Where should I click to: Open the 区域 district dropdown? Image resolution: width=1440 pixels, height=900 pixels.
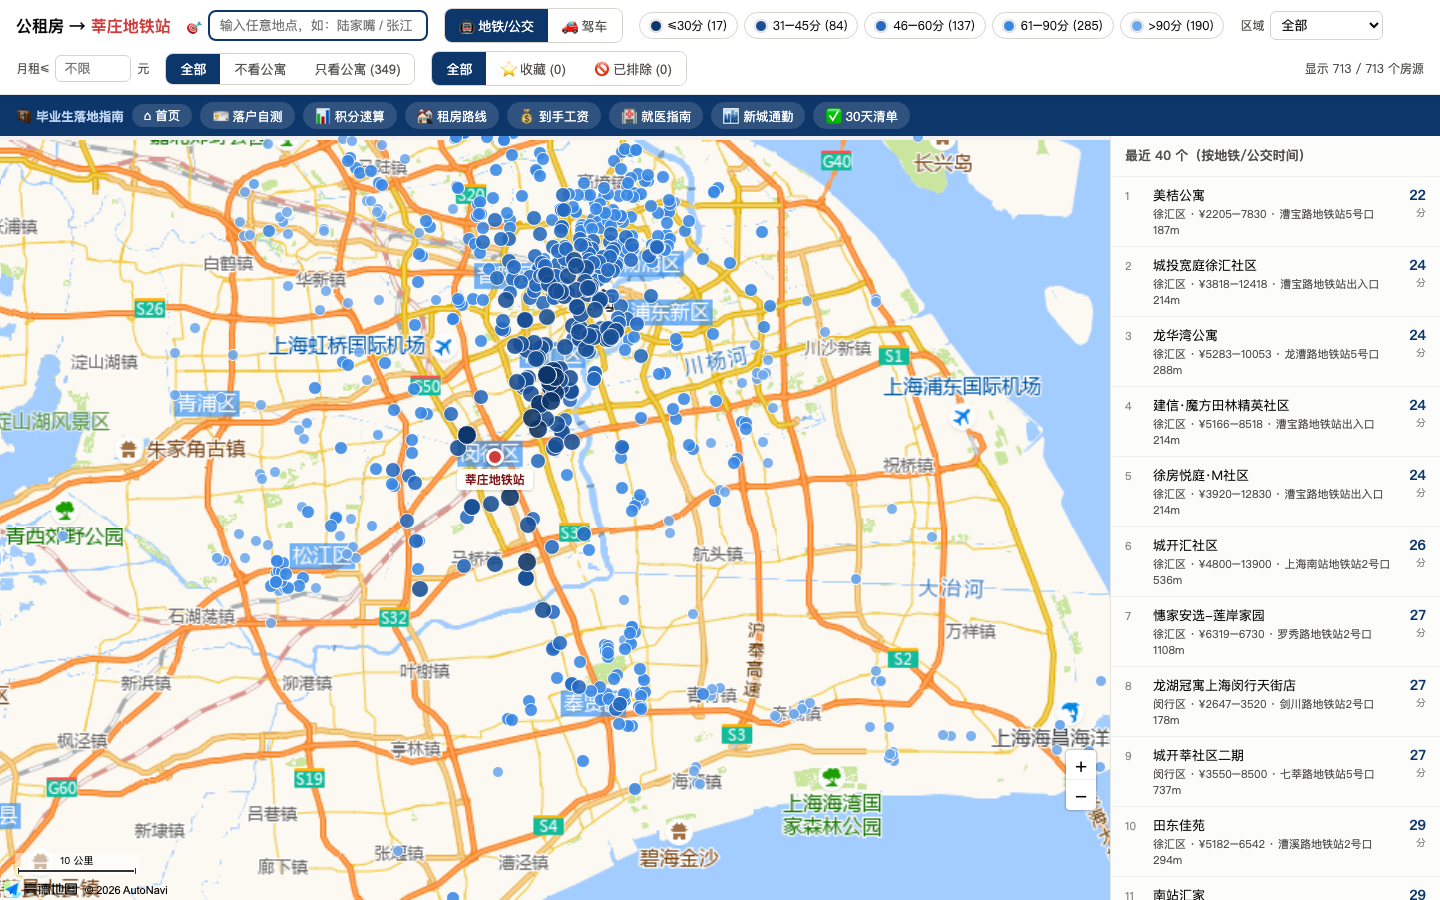pos(1326,26)
